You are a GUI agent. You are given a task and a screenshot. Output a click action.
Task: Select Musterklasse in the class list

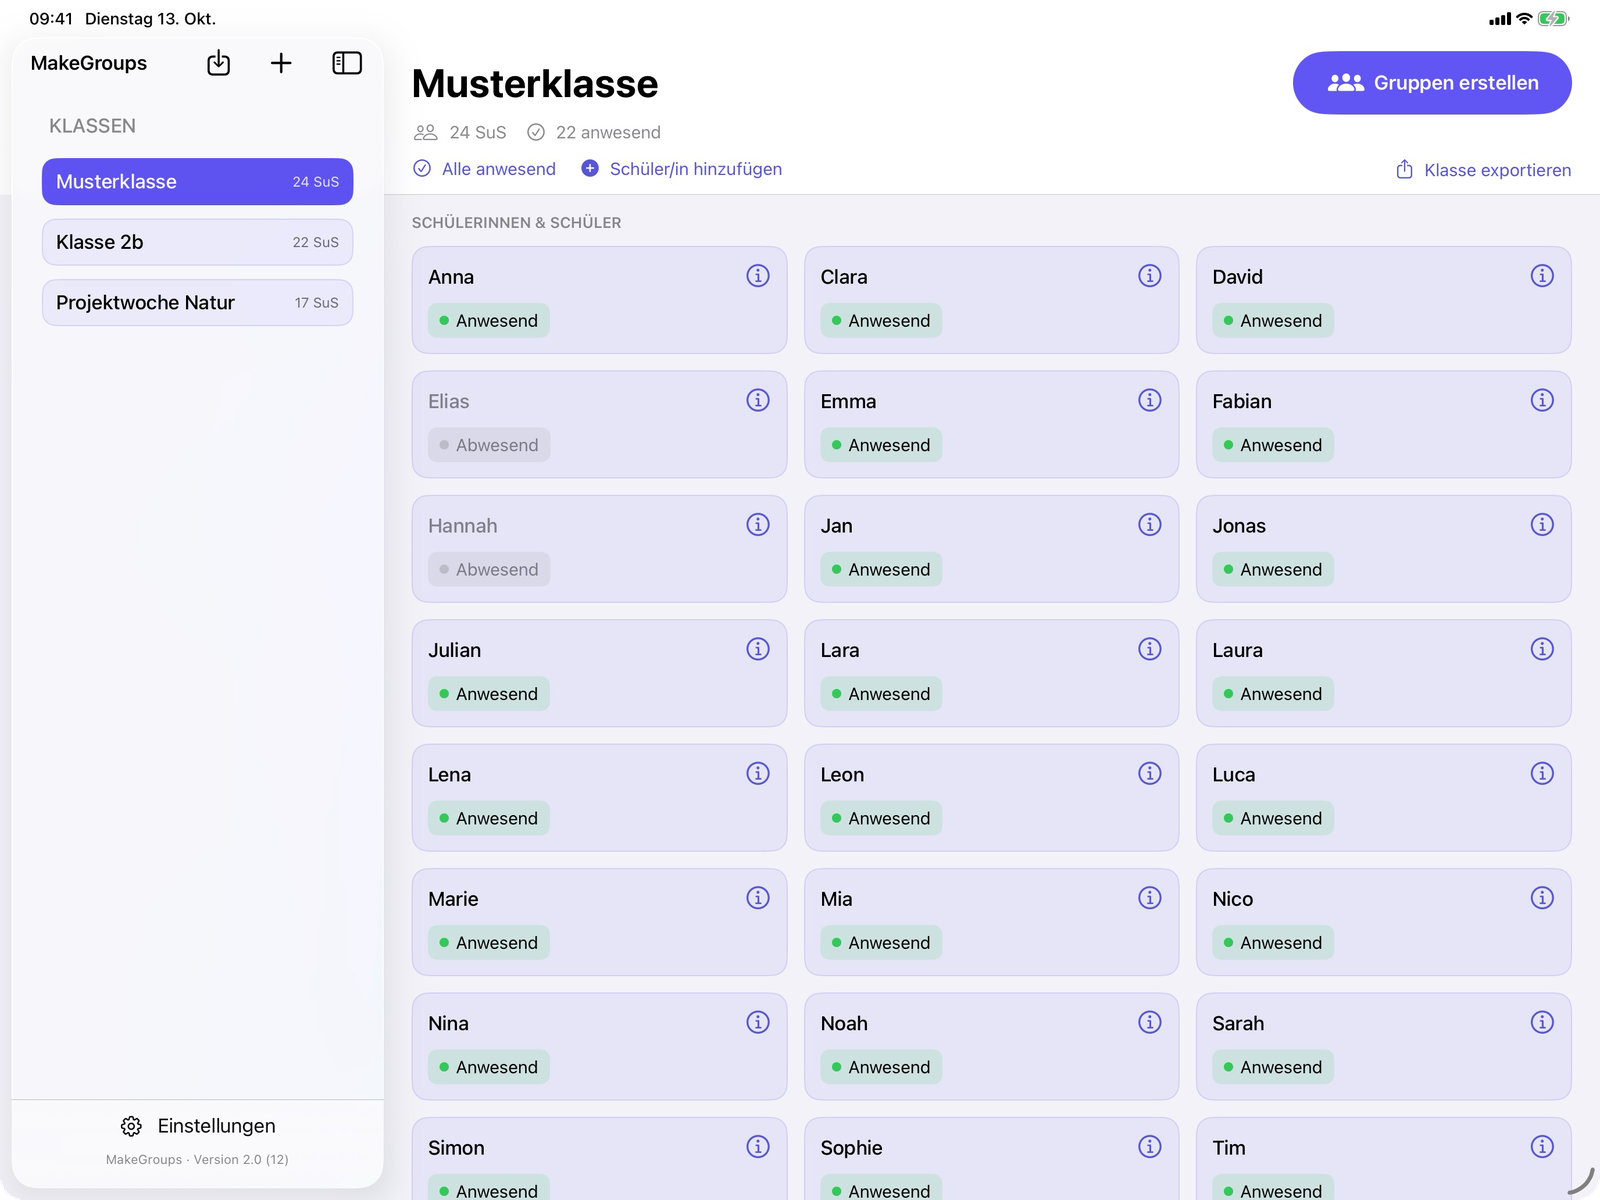pyautogui.click(x=197, y=182)
